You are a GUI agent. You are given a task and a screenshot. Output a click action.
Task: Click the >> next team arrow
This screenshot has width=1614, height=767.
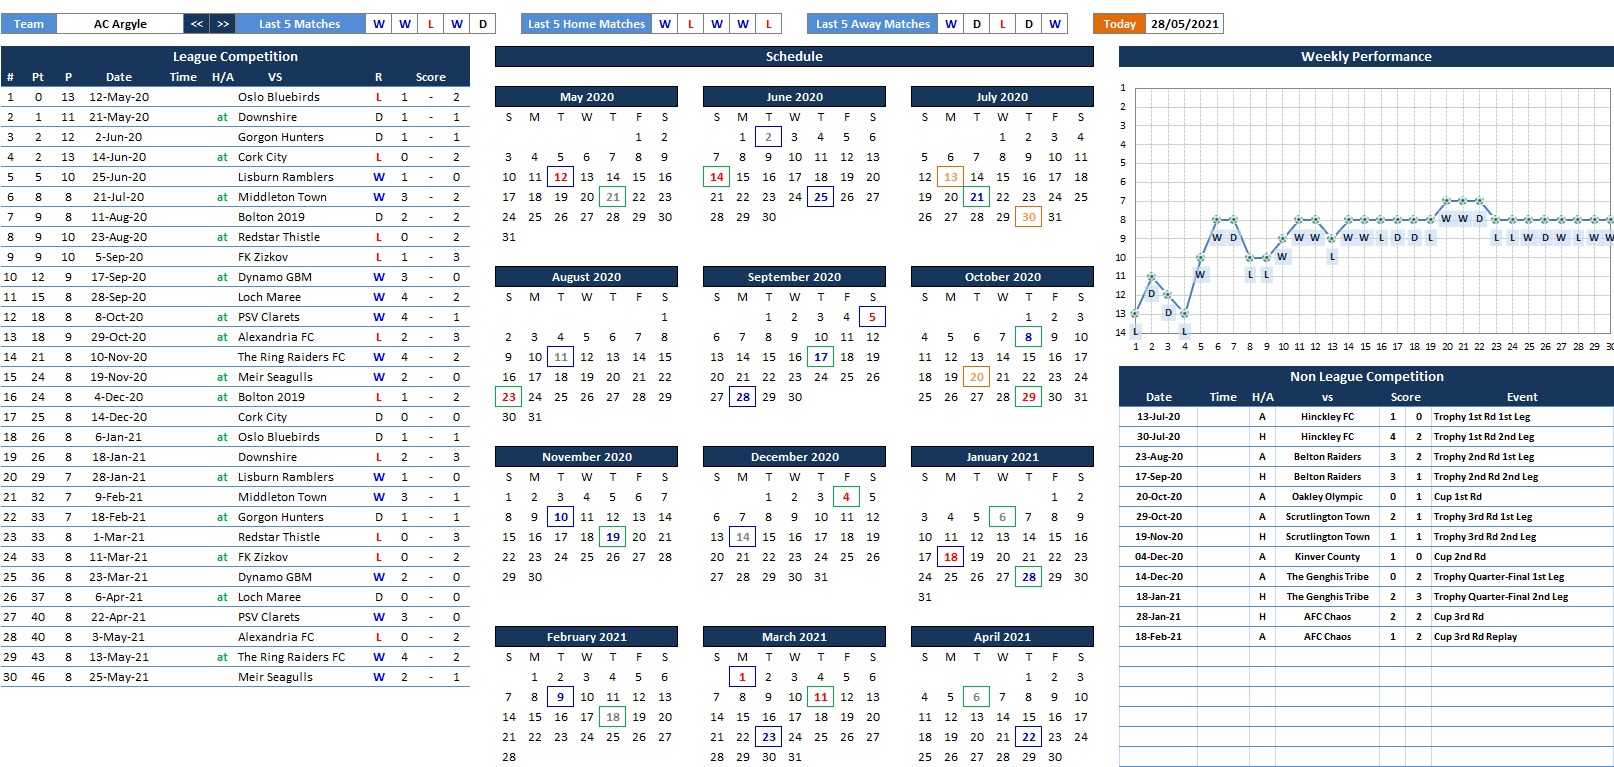pyautogui.click(x=223, y=24)
